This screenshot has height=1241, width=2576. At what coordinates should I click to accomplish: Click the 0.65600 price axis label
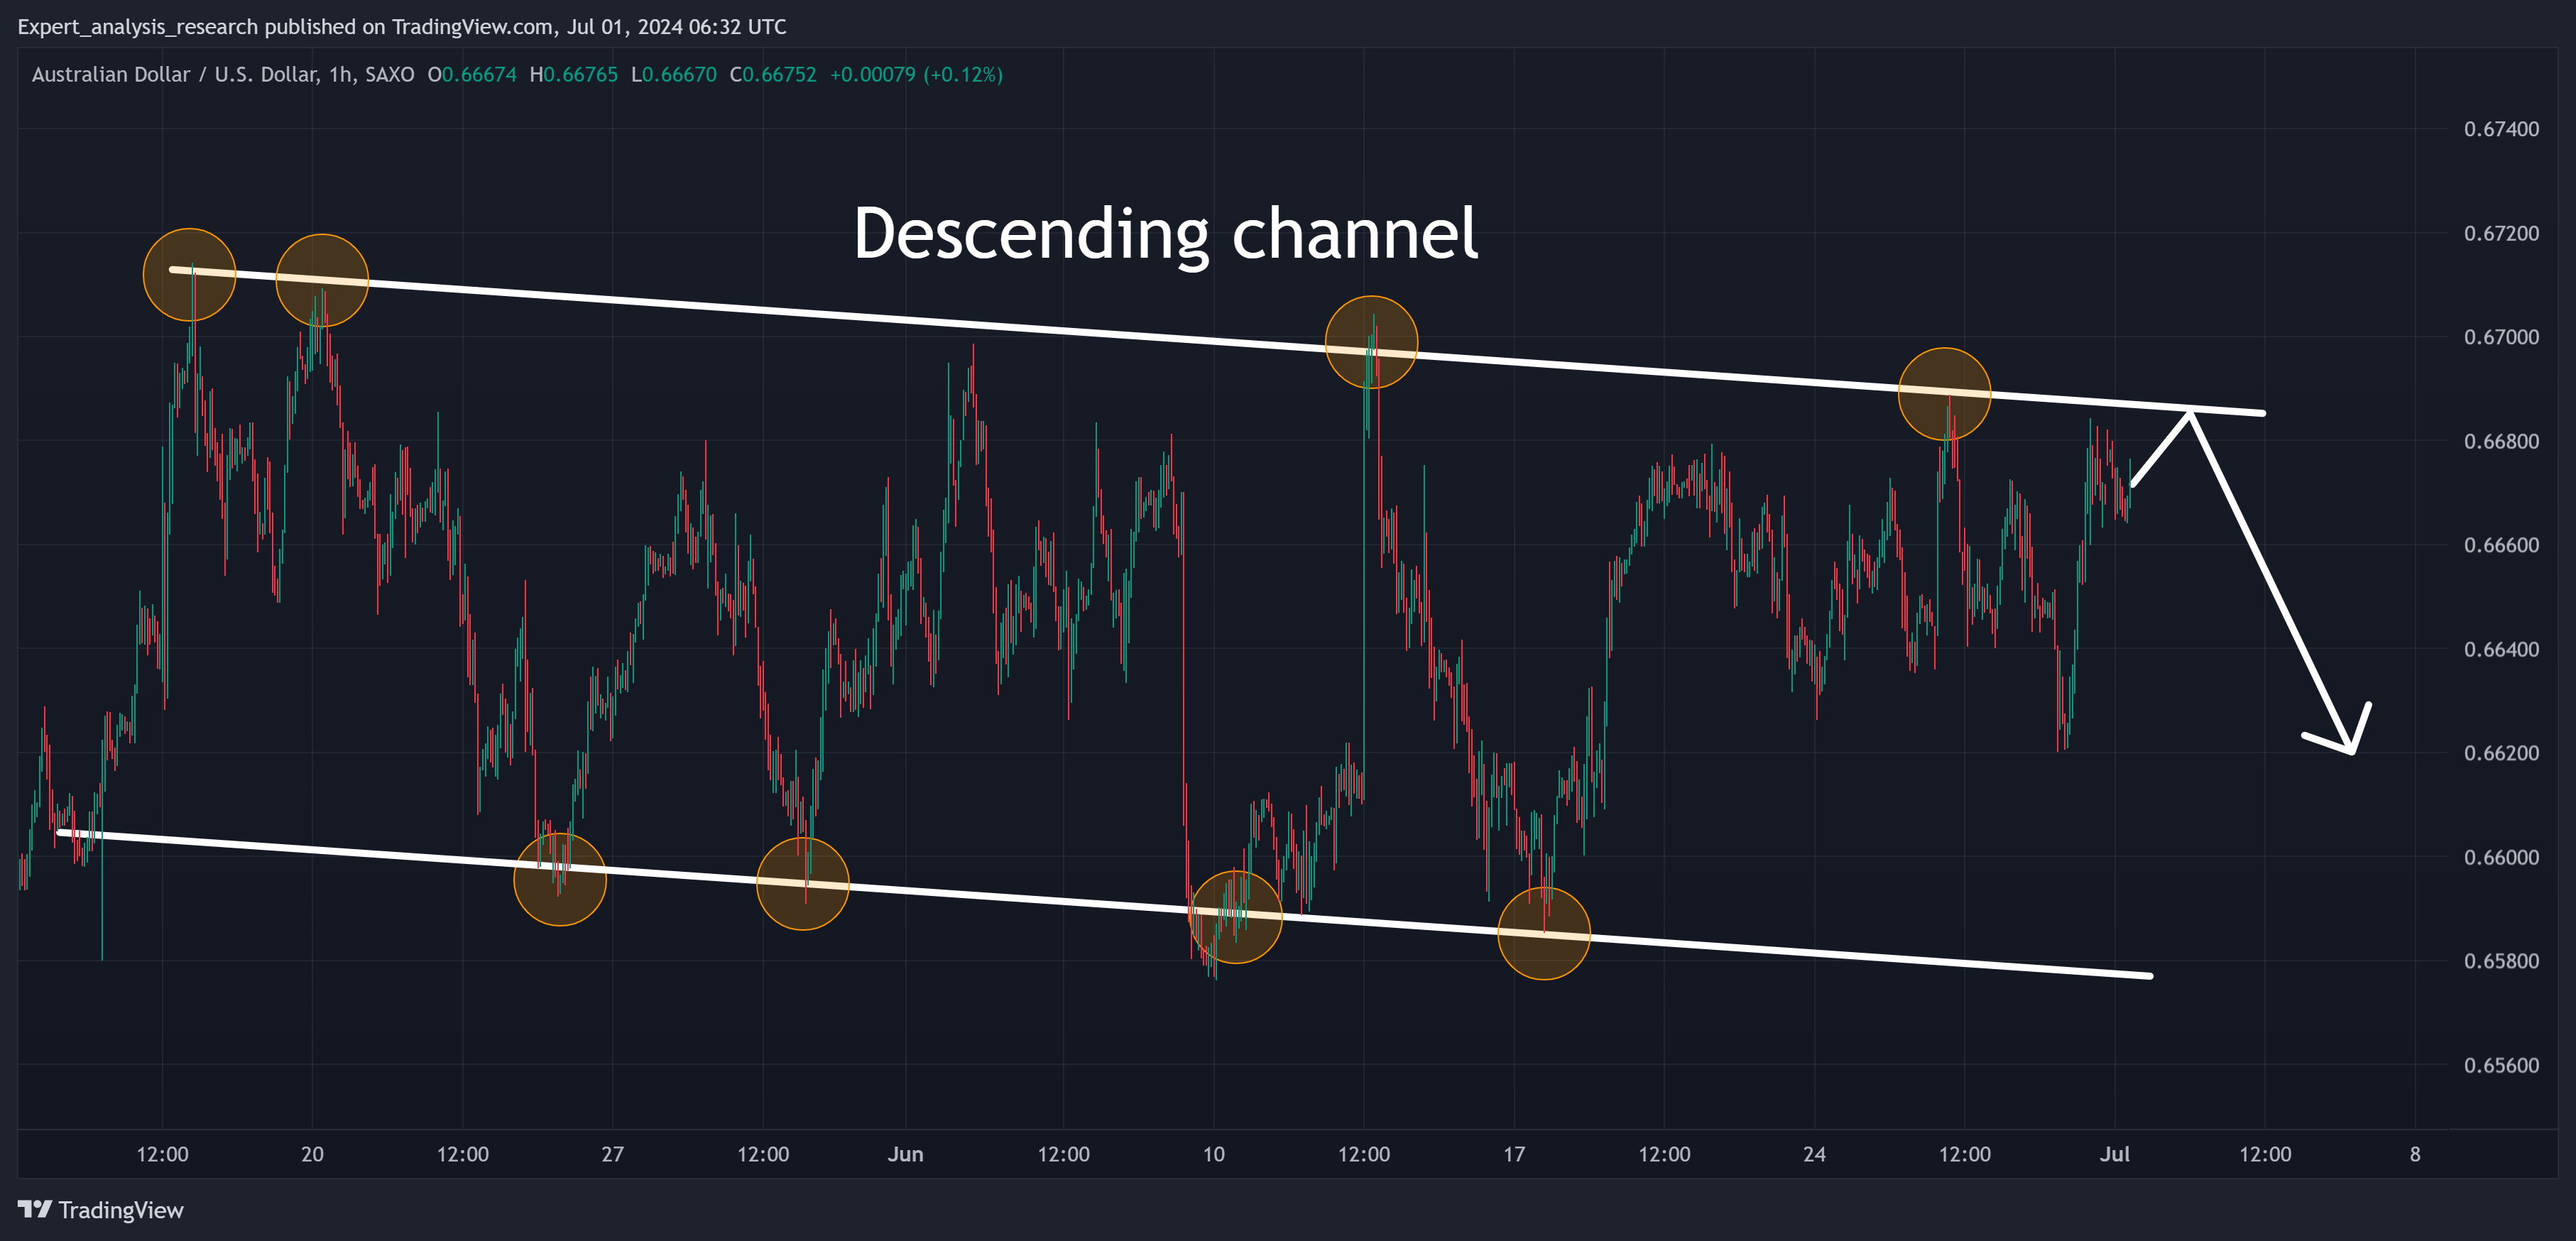2501,1065
